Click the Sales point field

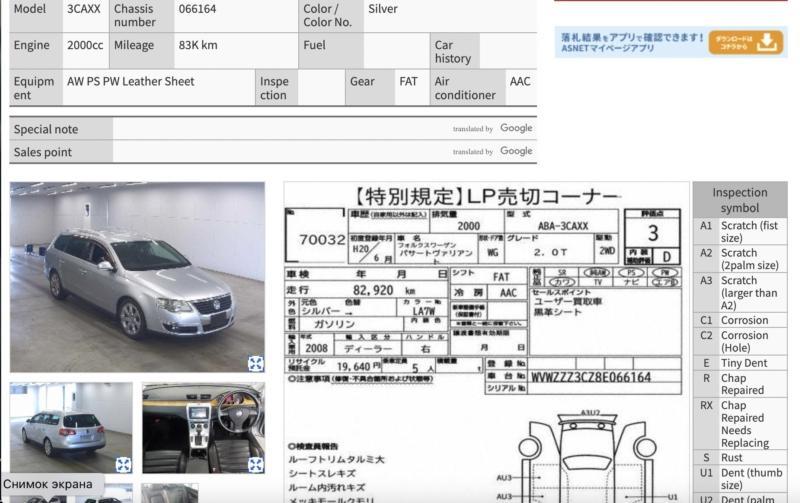[280, 152]
